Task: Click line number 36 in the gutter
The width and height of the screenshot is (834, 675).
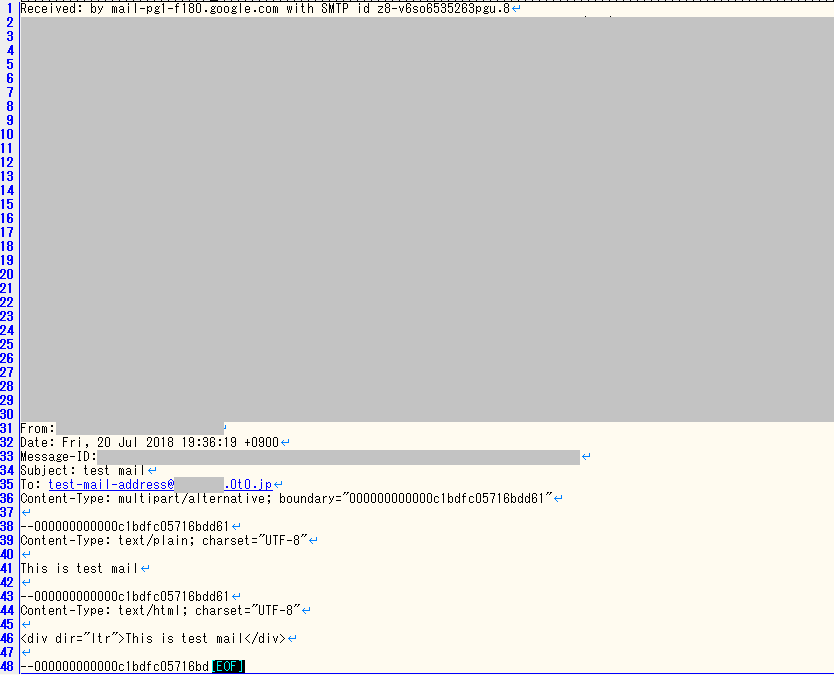Action: tap(7, 498)
